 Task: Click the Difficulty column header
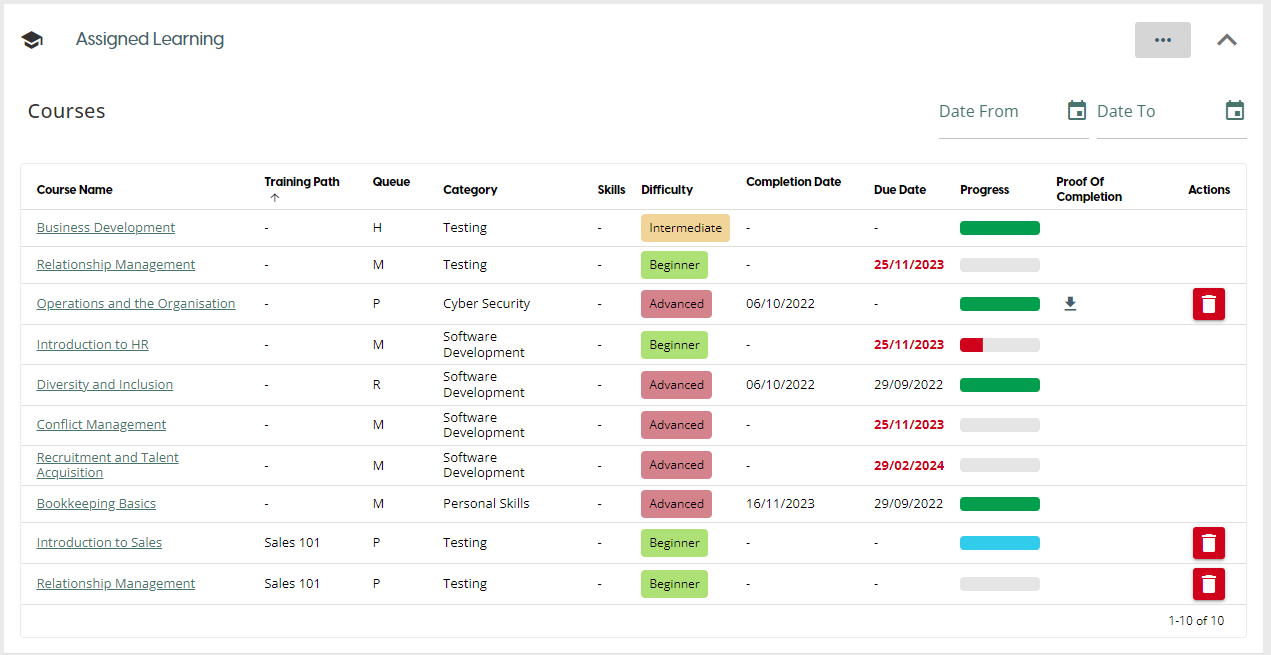point(666,190)
